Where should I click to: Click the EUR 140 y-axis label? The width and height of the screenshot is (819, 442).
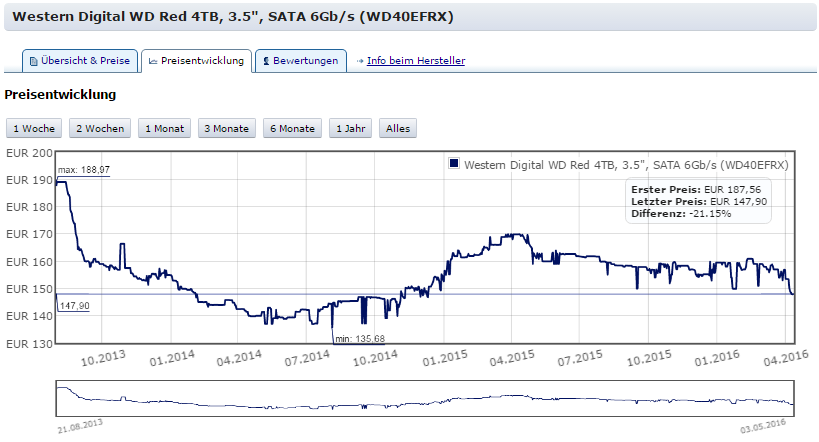click(x=29, y=317)
